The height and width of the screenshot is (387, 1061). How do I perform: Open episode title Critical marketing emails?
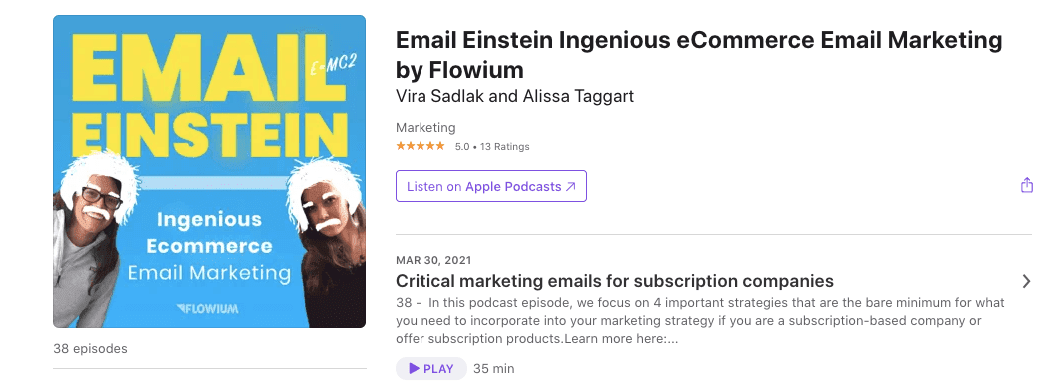point(614,281)
